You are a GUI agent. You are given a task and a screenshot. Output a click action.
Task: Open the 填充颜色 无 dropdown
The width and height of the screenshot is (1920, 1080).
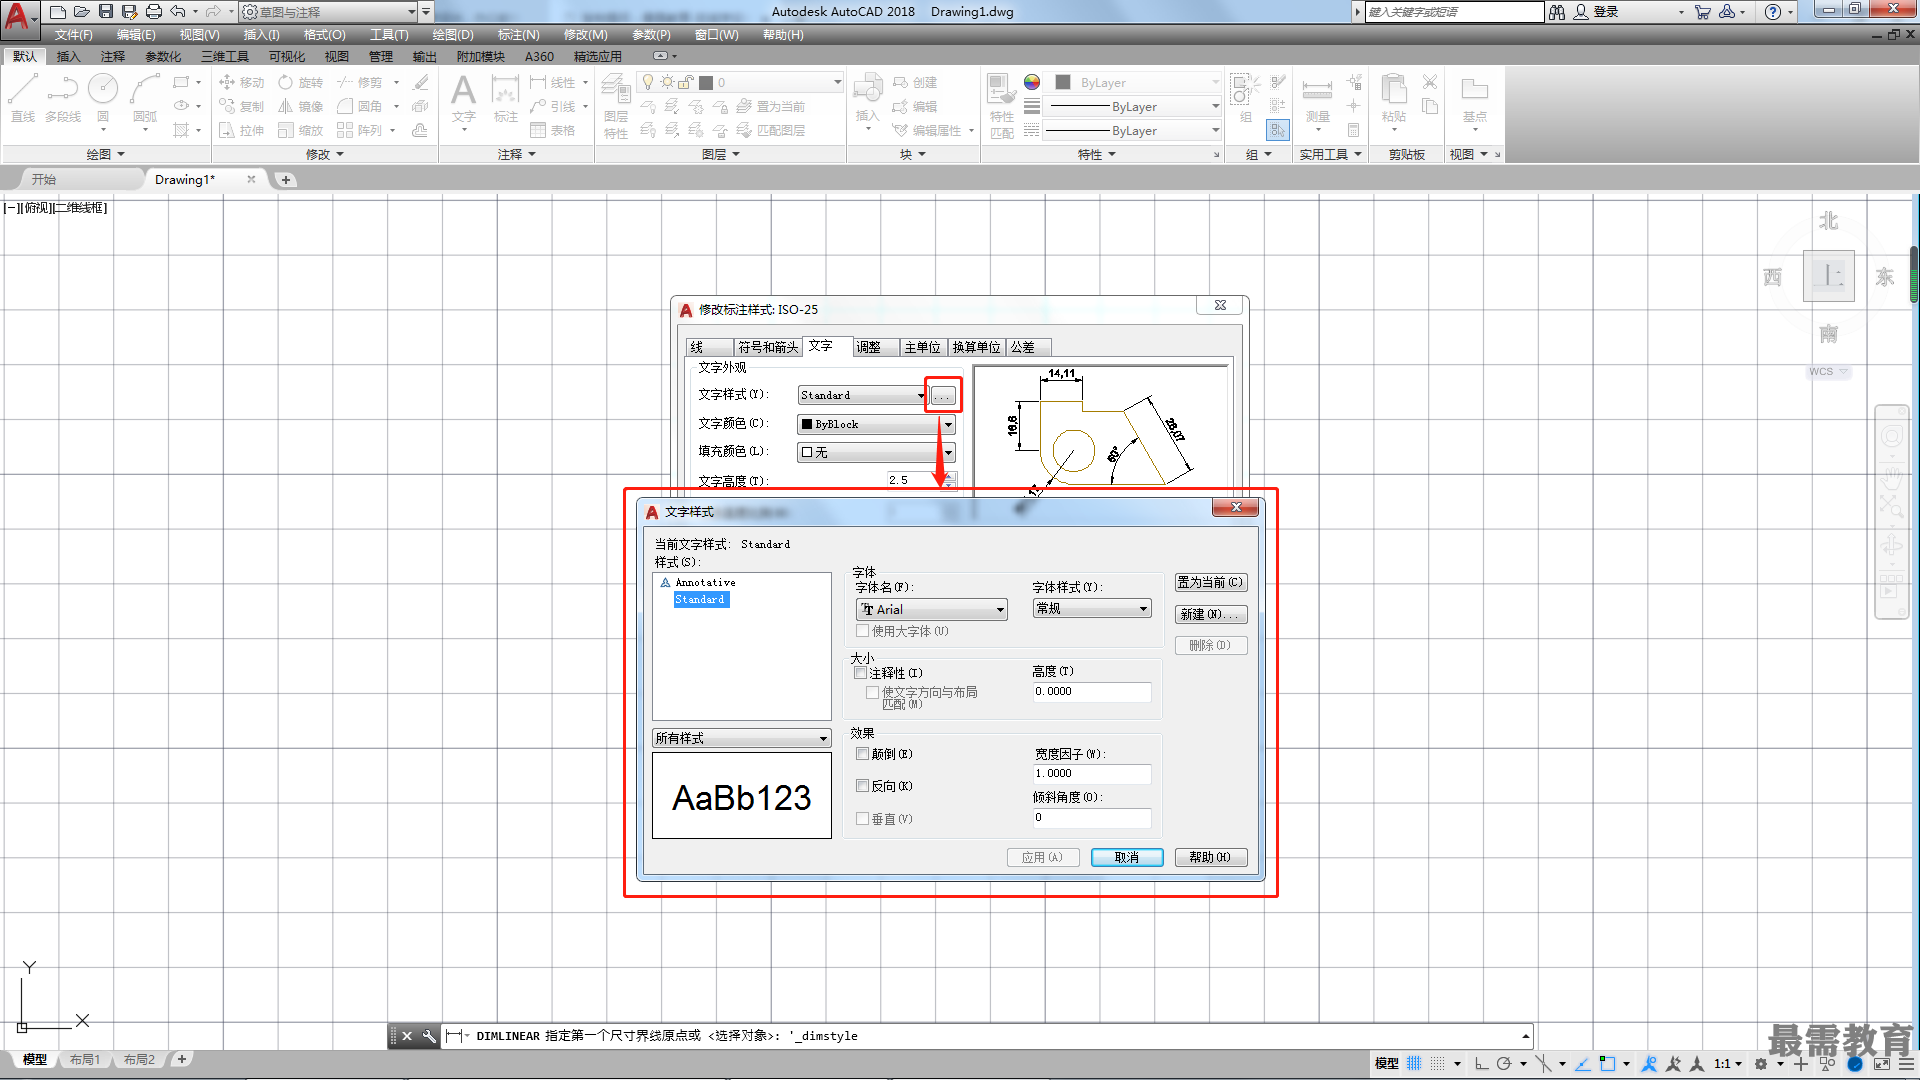tap(876, 452)
